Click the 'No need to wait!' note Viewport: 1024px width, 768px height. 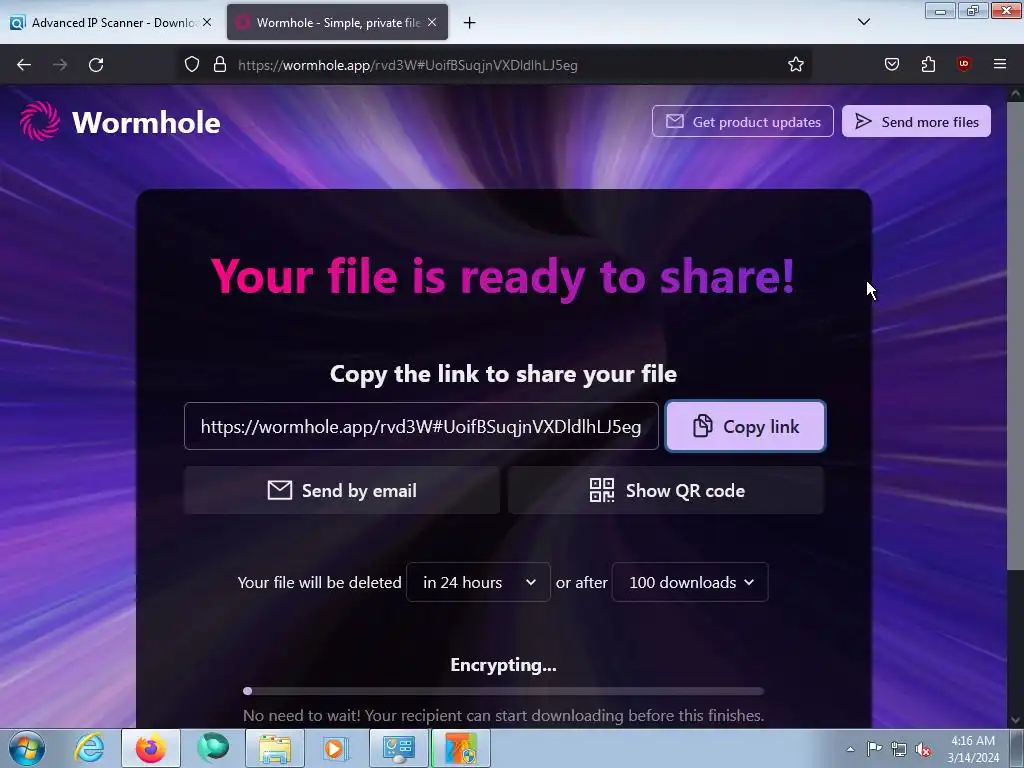pyautogui.click(x=503, y=715)
